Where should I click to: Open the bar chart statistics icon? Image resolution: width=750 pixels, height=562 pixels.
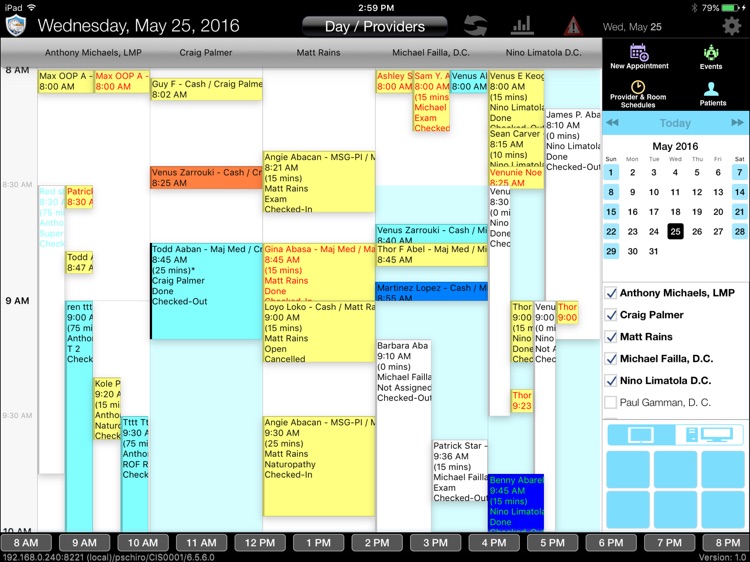(522, 26)
